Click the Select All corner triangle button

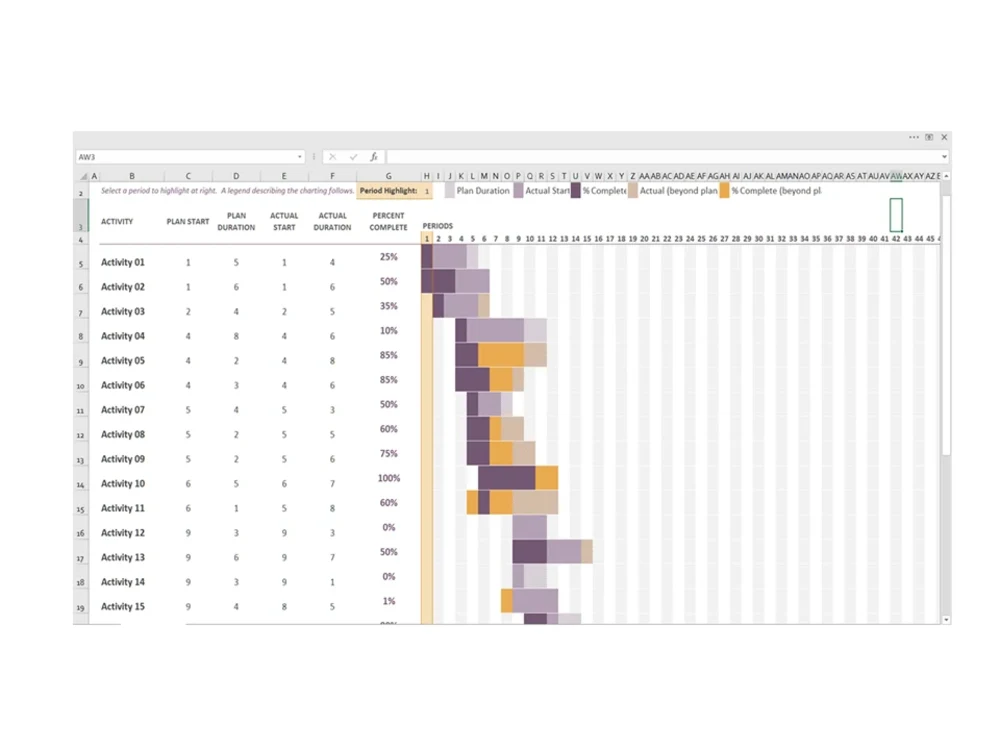pyautogui.click(x=82, y=175)
